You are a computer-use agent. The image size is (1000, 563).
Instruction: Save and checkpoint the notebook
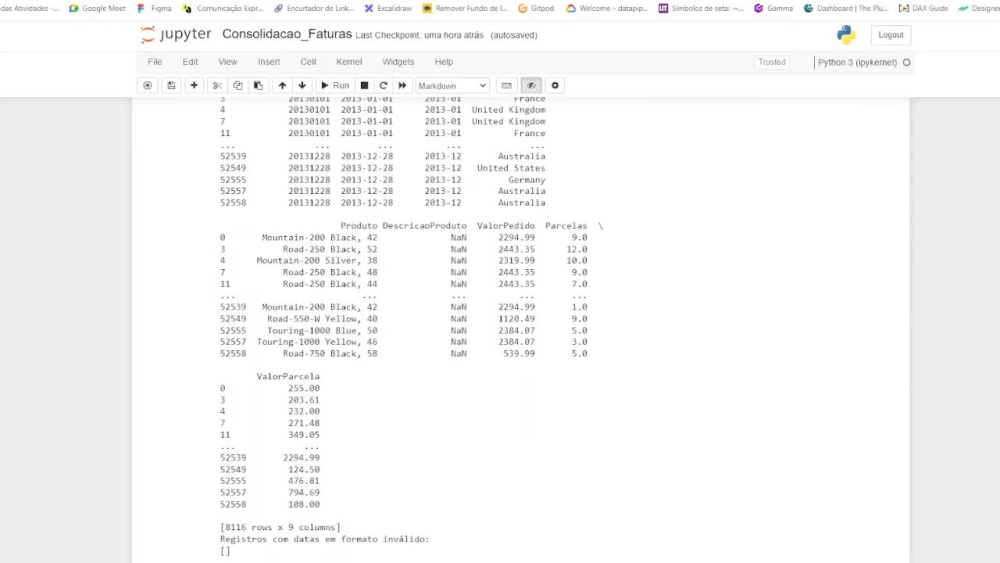click(x=171, y=85)
